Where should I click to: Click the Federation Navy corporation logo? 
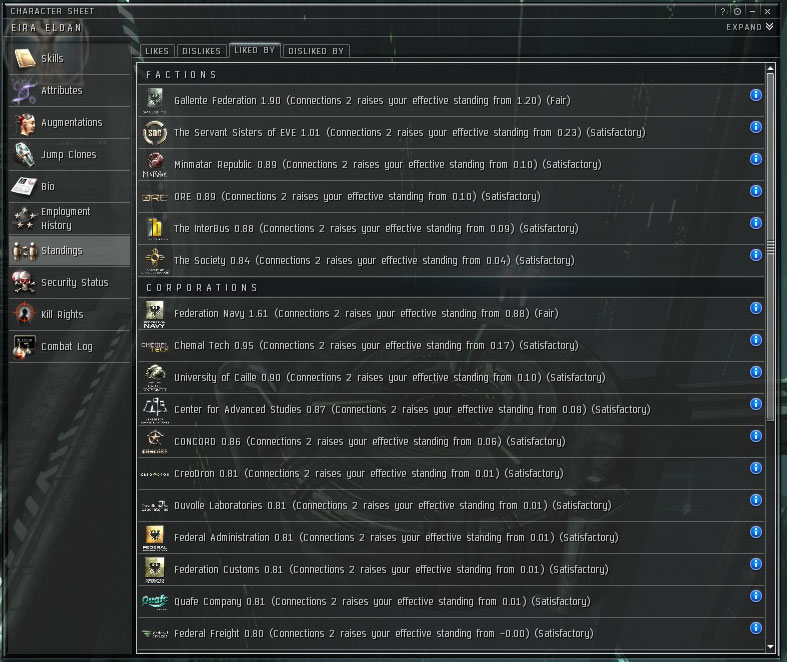click(155, 314)
